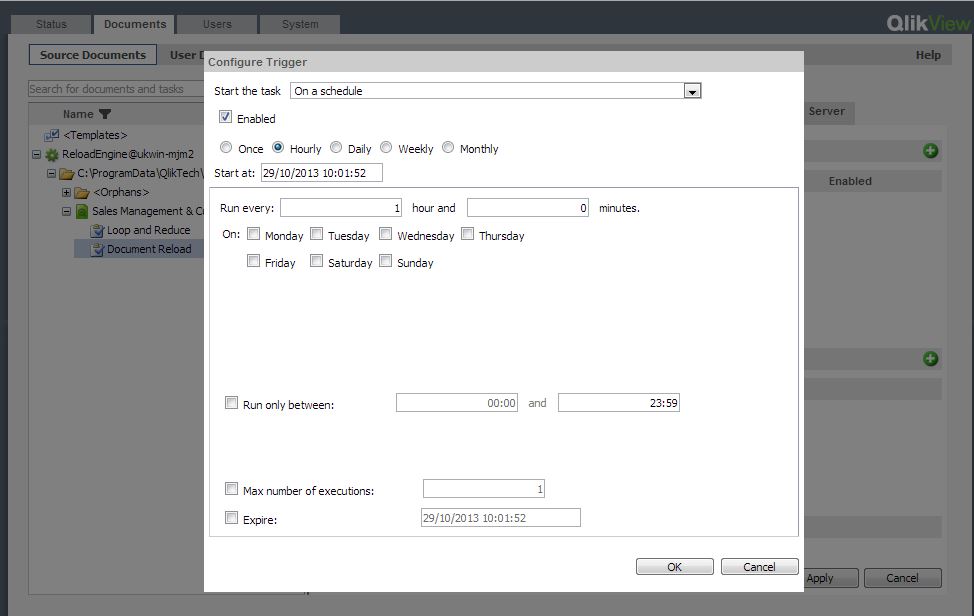Click the minutes input field
The image size is (974, 616).
[528, 207]
